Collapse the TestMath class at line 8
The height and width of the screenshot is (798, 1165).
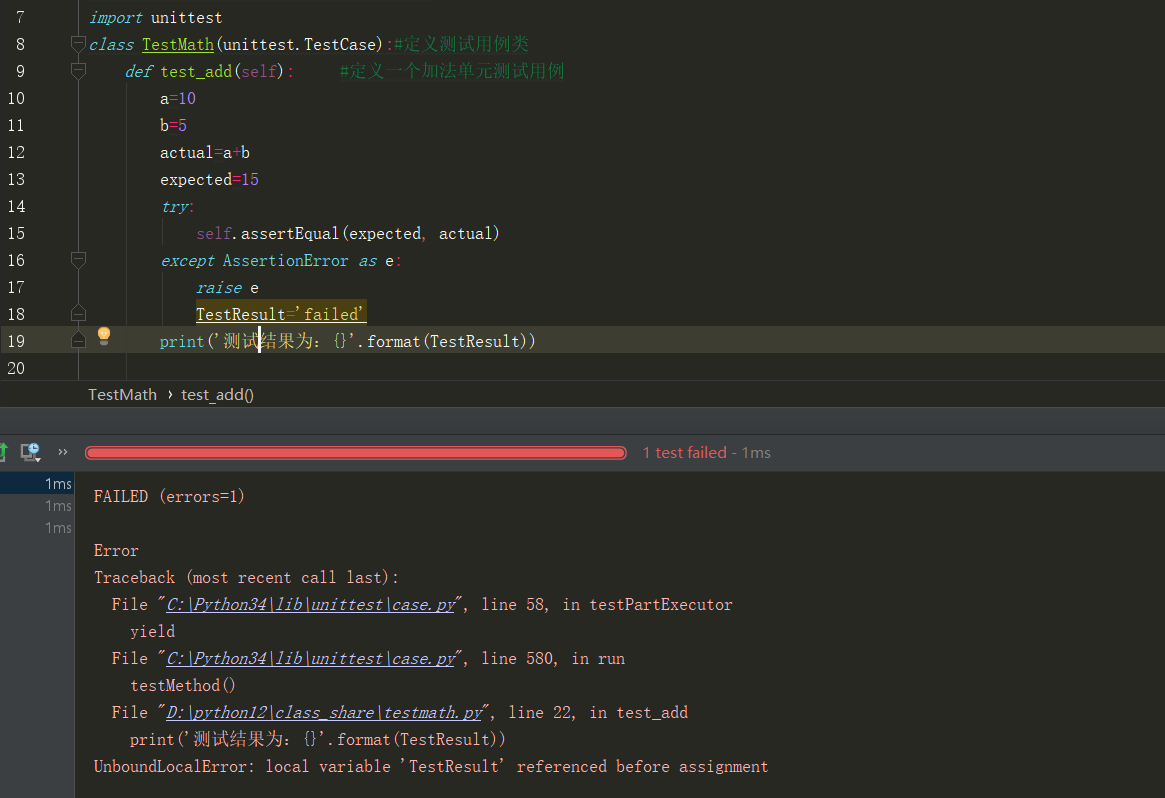tap(78, 44)
